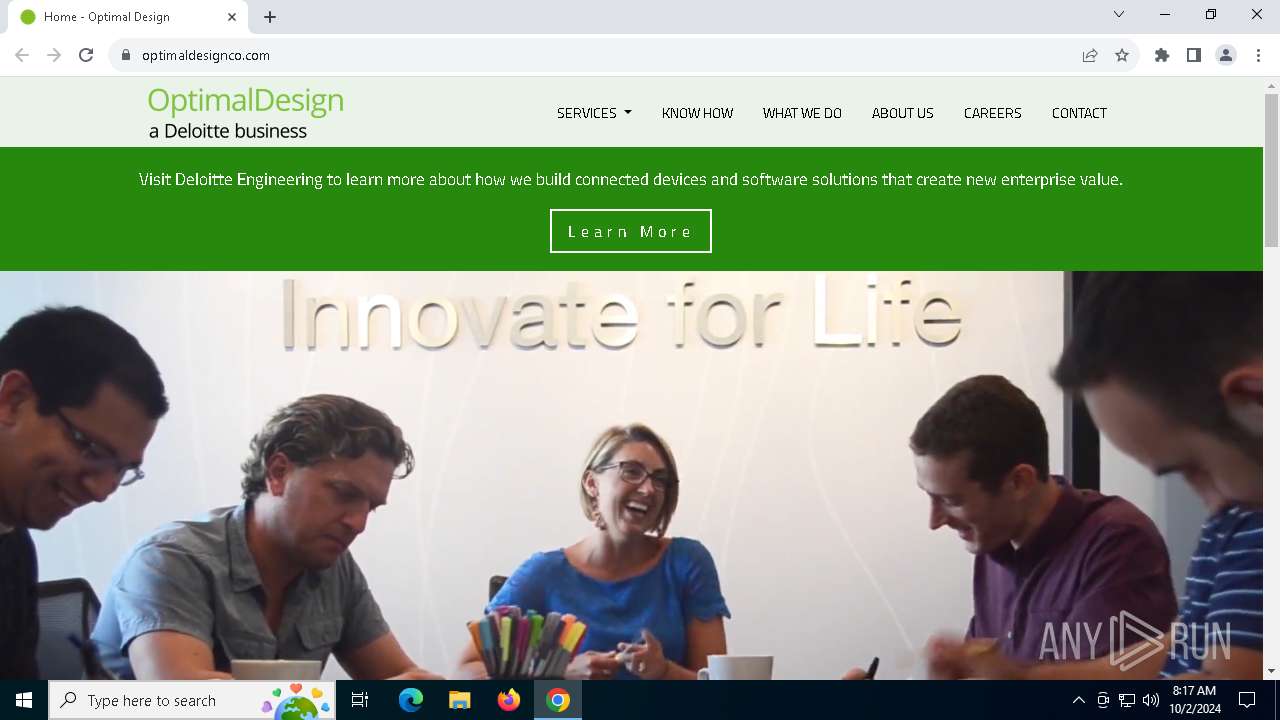Screen dimensions: 1280x720
Task: Reload the page with the refresh icon
Action: pos(86,55)
